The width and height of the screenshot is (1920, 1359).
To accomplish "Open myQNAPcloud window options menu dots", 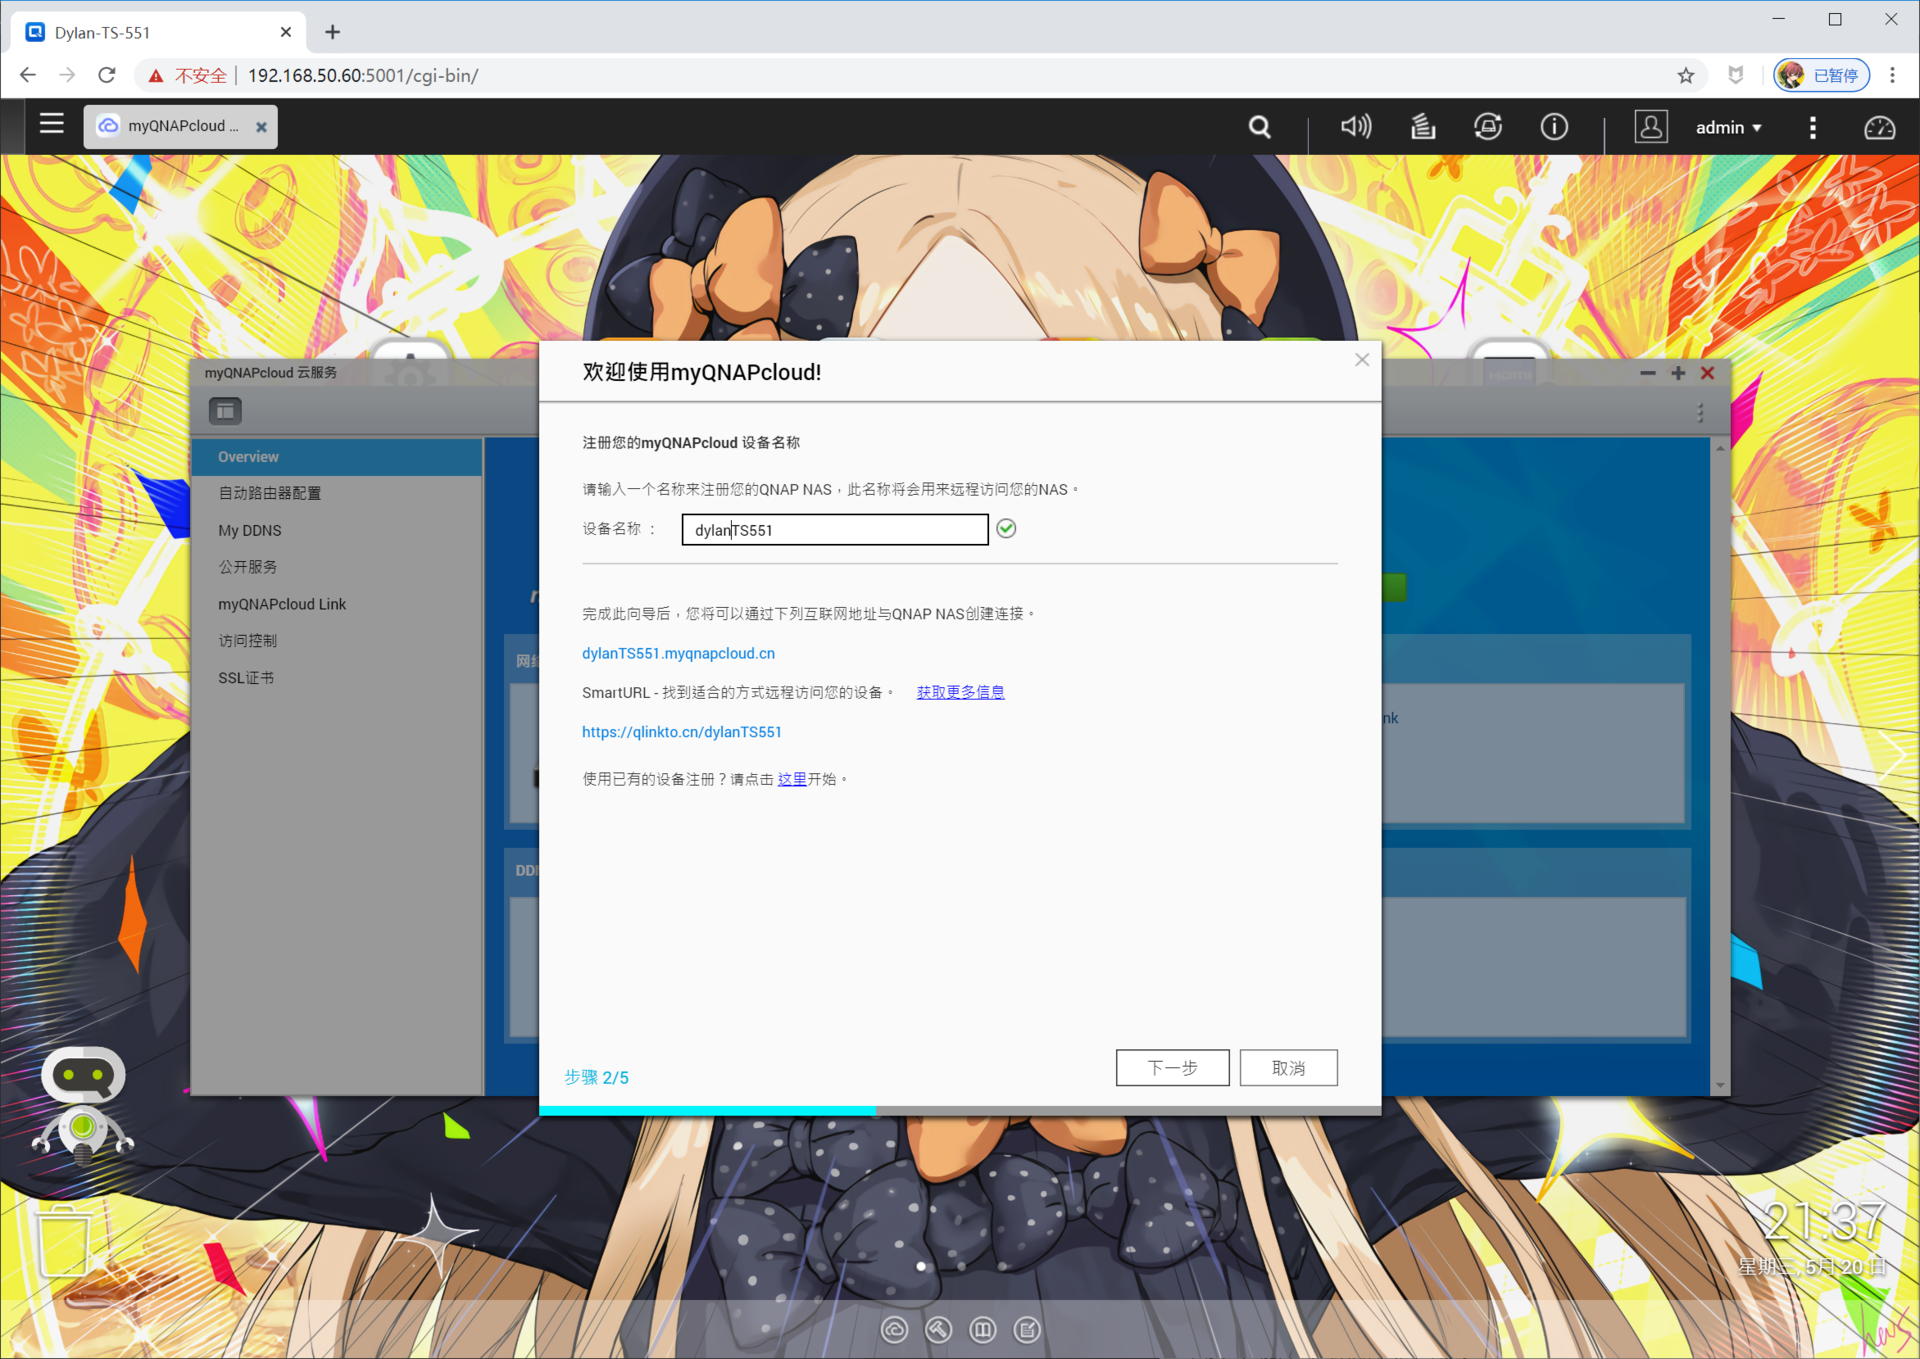I will click(1699, 412).
